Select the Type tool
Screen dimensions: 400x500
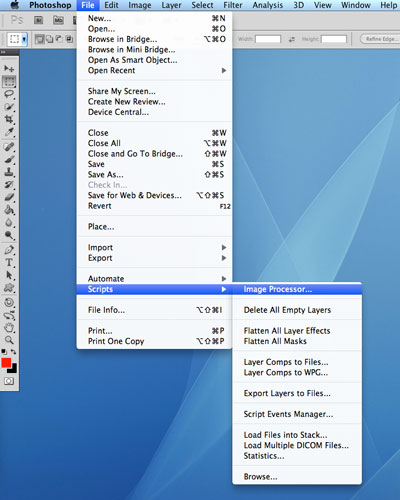coord(9,263)
